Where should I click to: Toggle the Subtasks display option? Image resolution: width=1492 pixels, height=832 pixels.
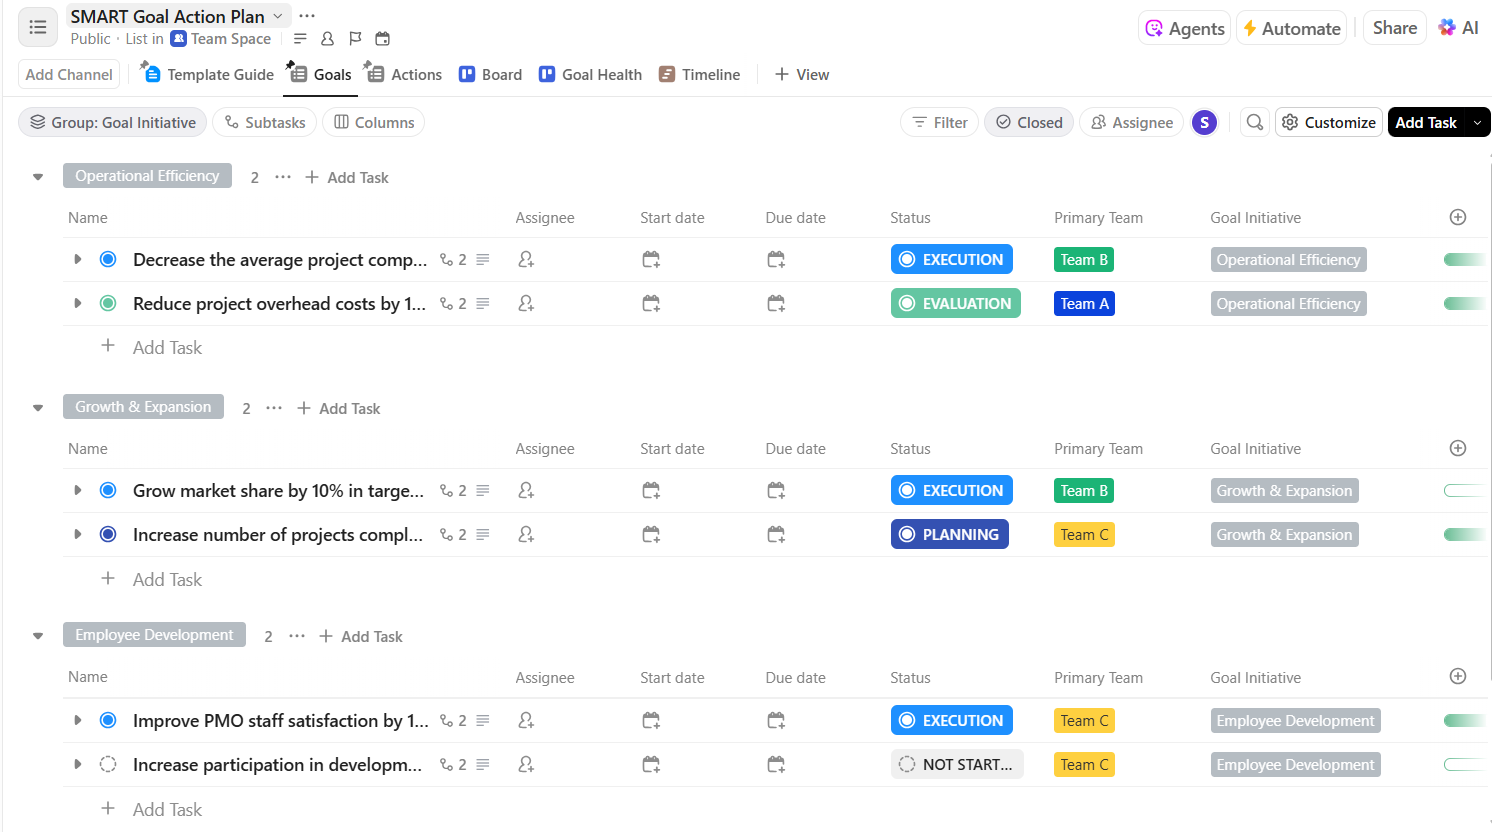[x=265, y=122]
